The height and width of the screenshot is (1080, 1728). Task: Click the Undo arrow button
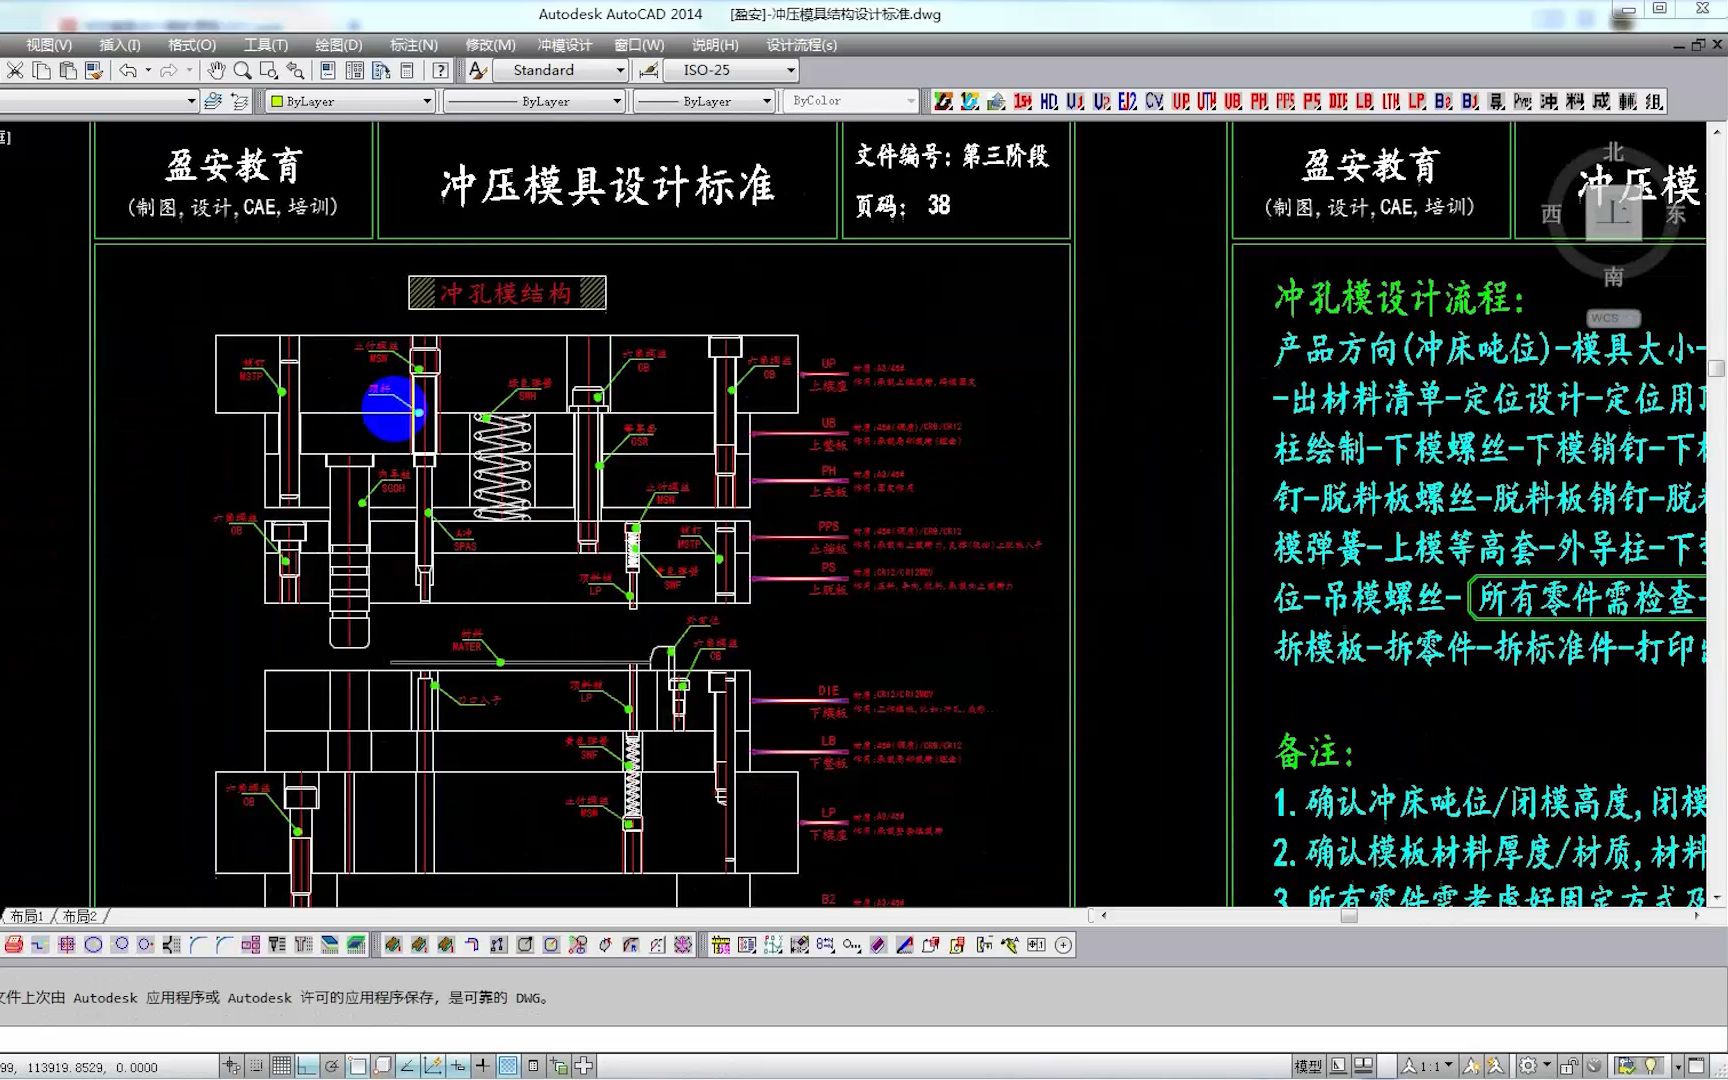[x=128, y=70]
